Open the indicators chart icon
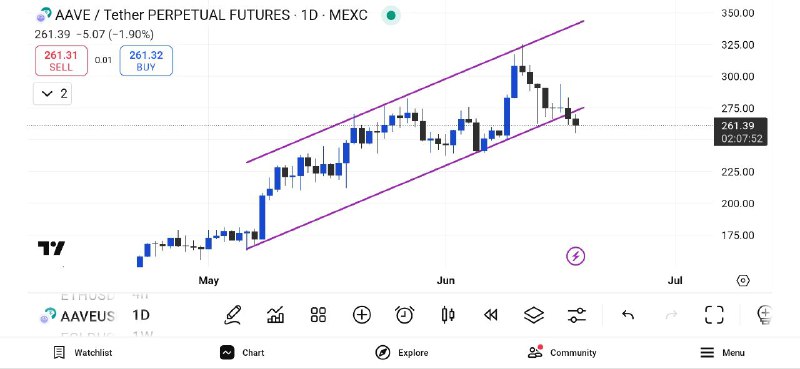 tap(276, 315)
